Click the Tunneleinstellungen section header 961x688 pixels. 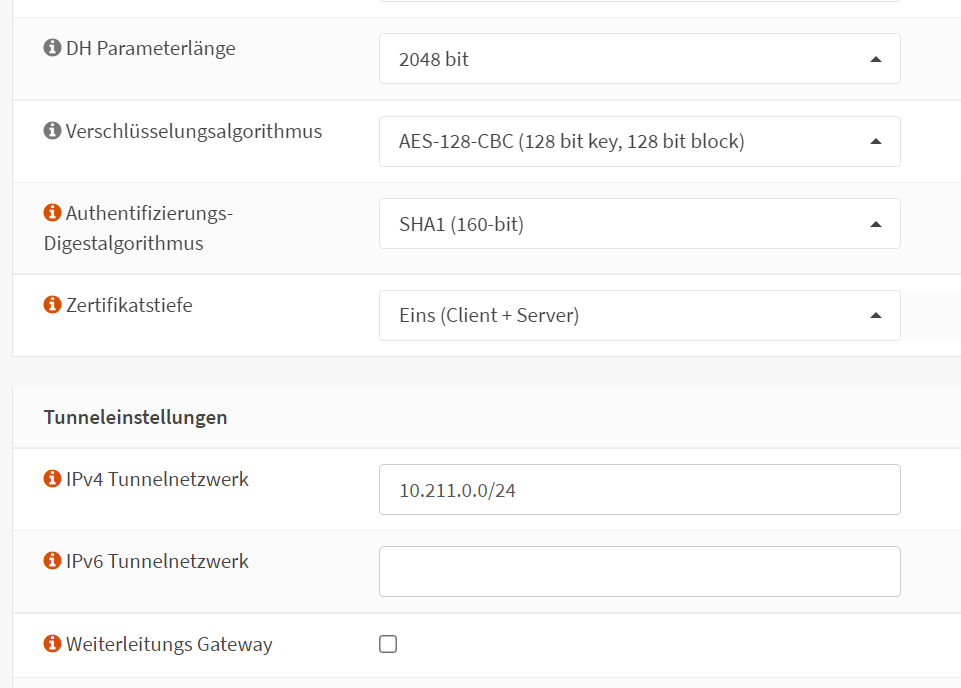(136, 417)
